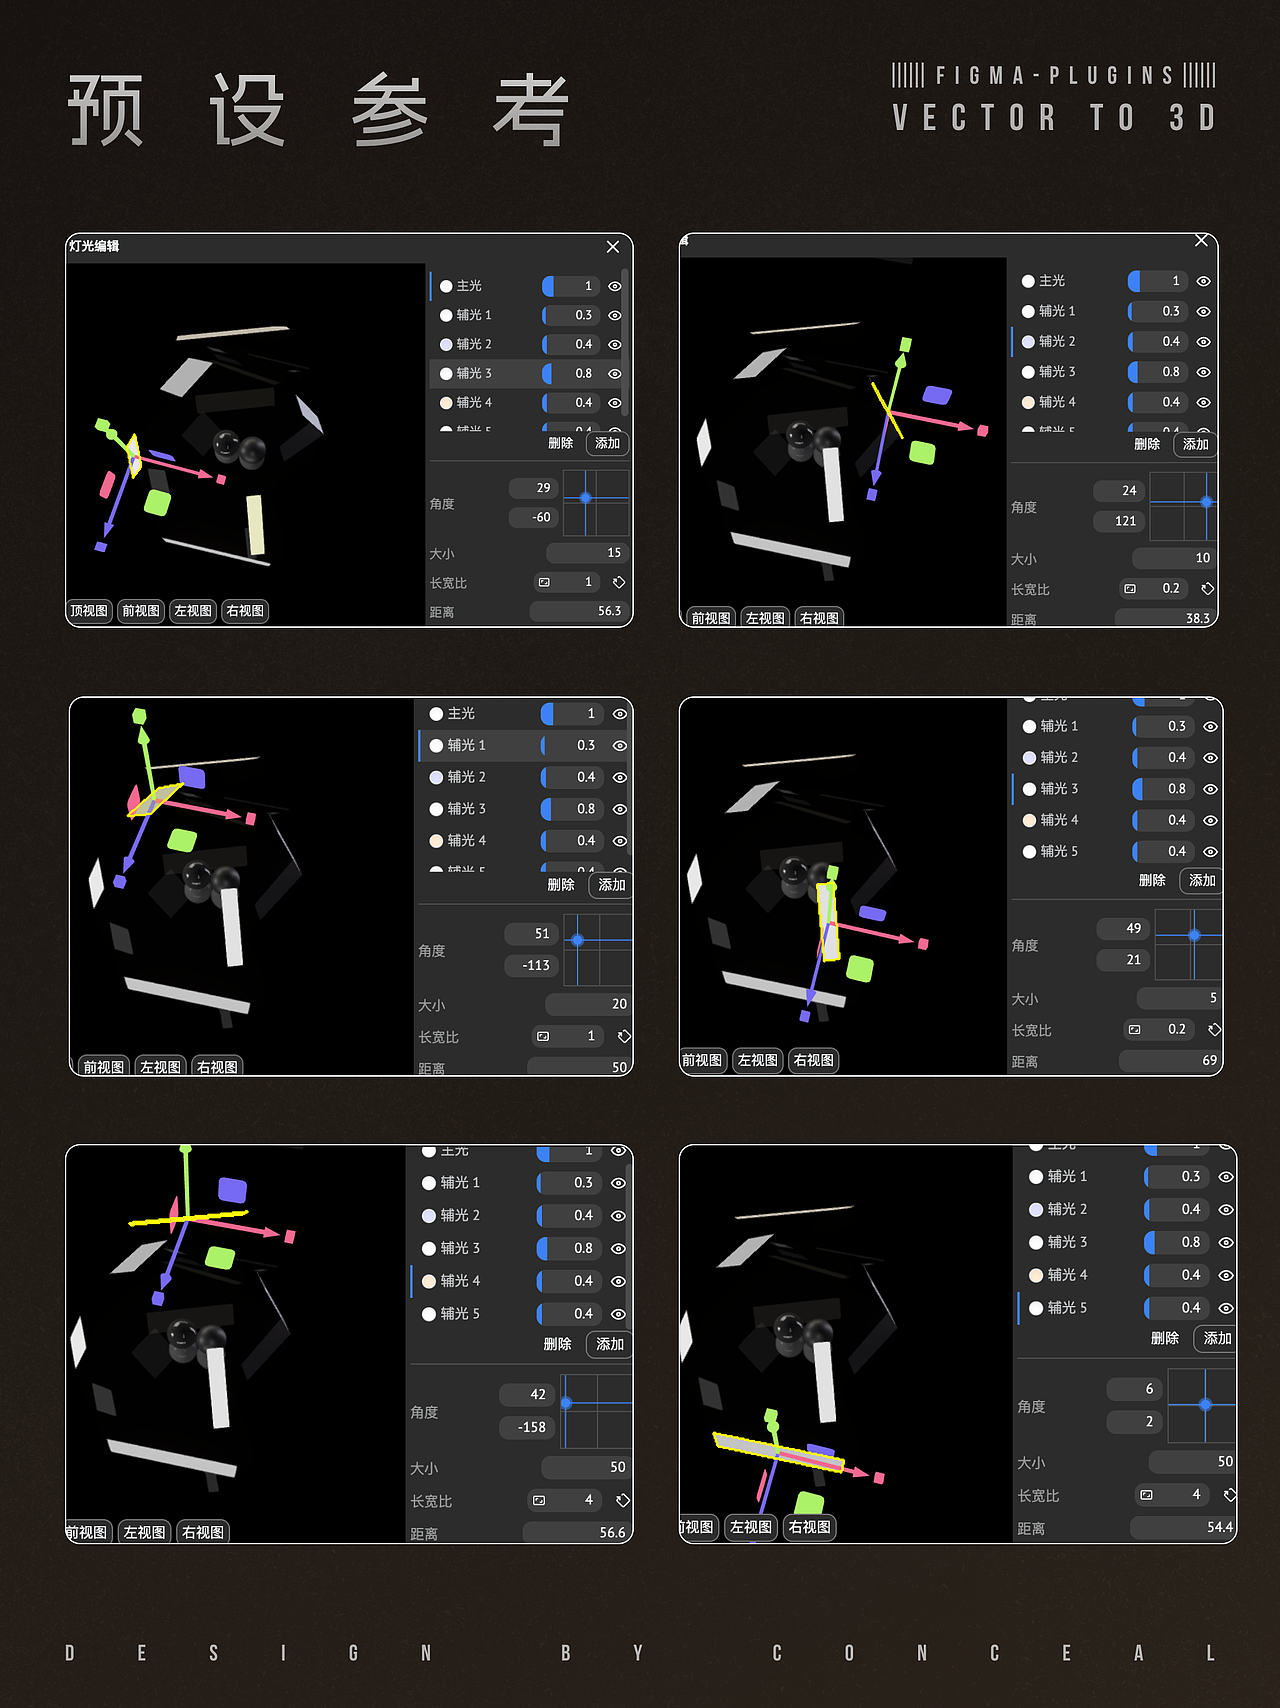Screen dimensions: 1280x1708
Task: Toggle 辅光 2 eye in panel with distance 38.3
Action: 1204,342
